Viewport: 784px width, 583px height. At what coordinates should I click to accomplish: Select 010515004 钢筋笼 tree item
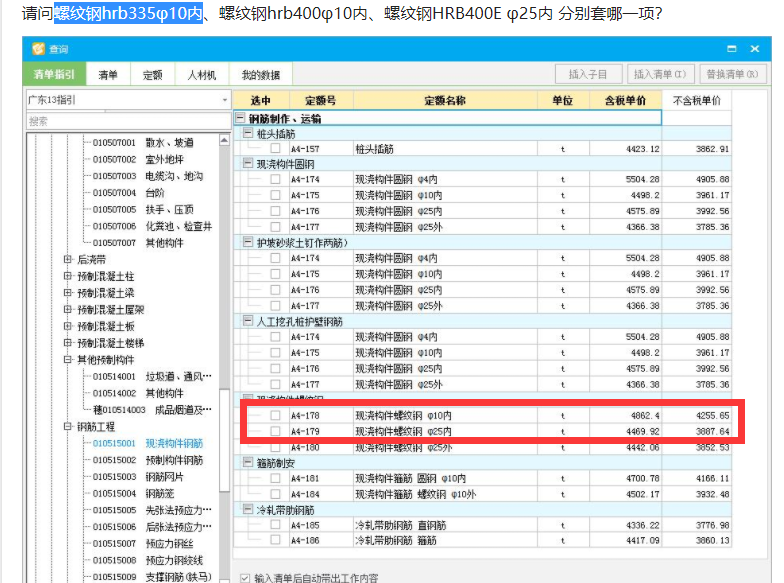point(134,493)
